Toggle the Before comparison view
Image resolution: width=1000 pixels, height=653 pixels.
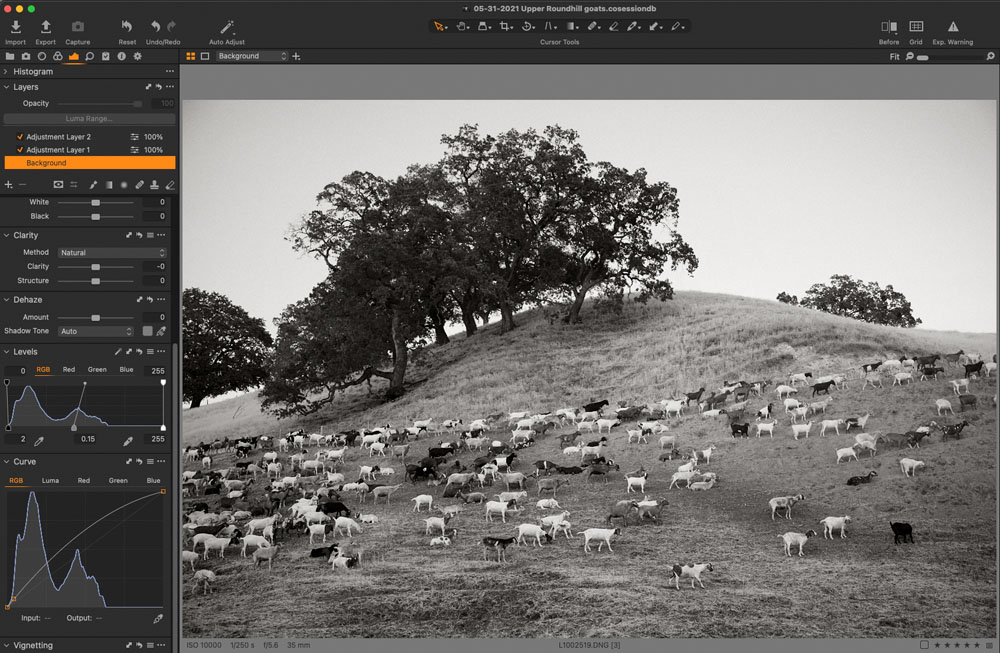click(x=888, y=27)
